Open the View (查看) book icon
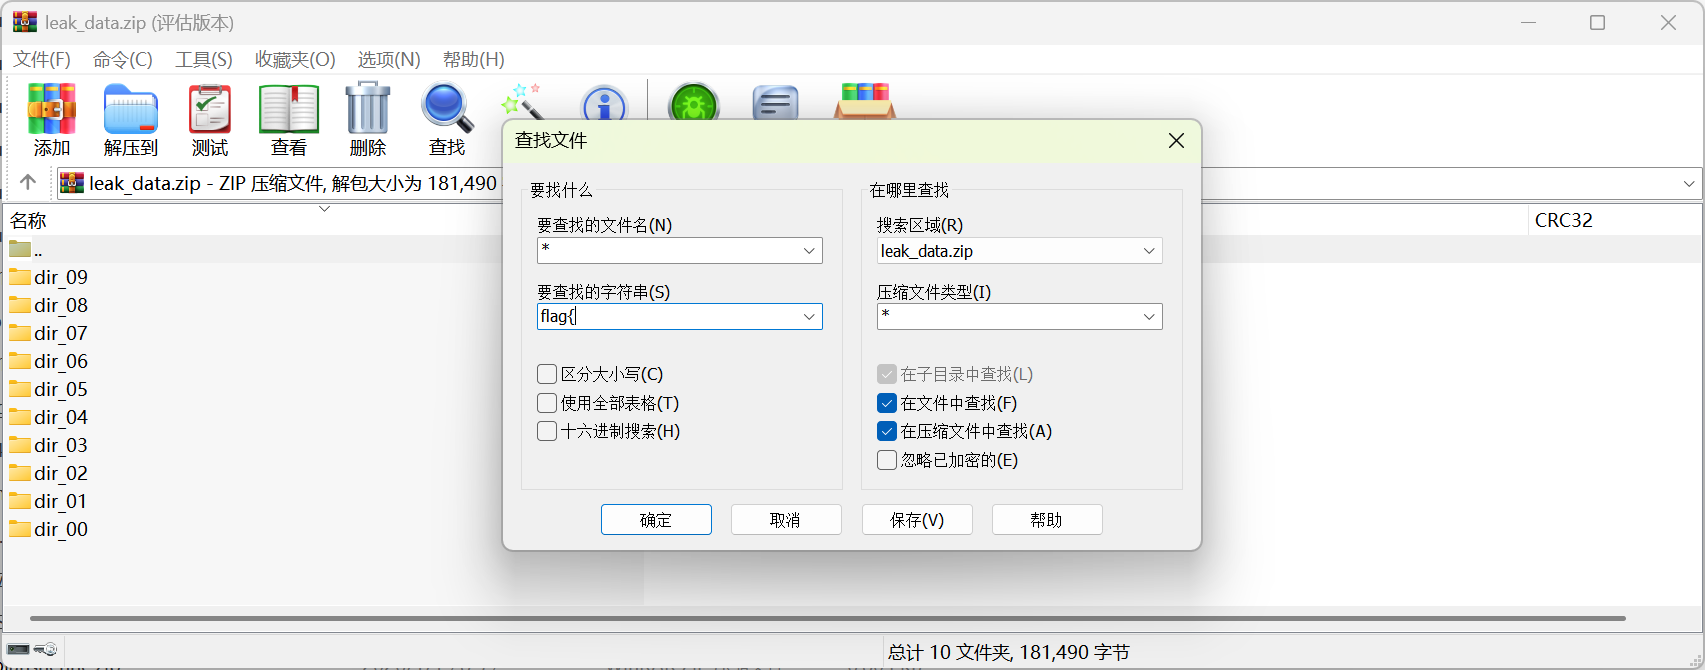Viewport: 1705px width, 670px height. (289, 110)
